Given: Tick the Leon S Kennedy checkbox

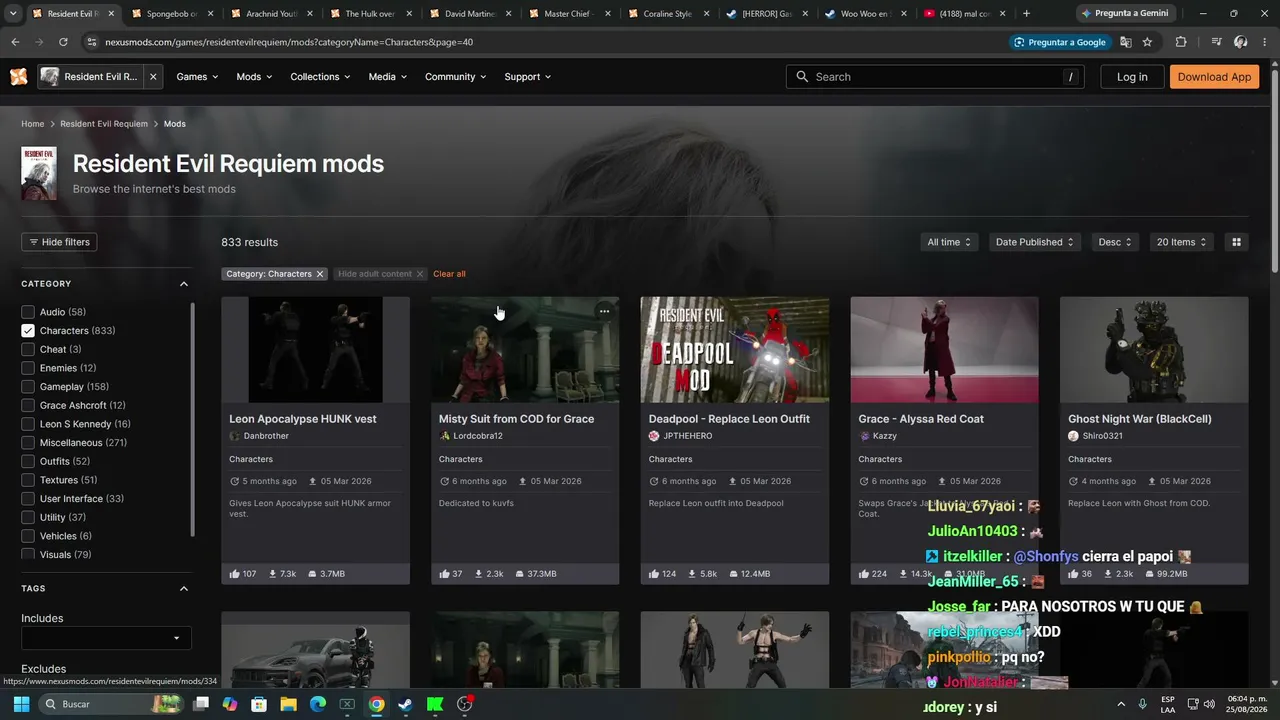Looking at the screenshot, I should [x=28, y=424].
